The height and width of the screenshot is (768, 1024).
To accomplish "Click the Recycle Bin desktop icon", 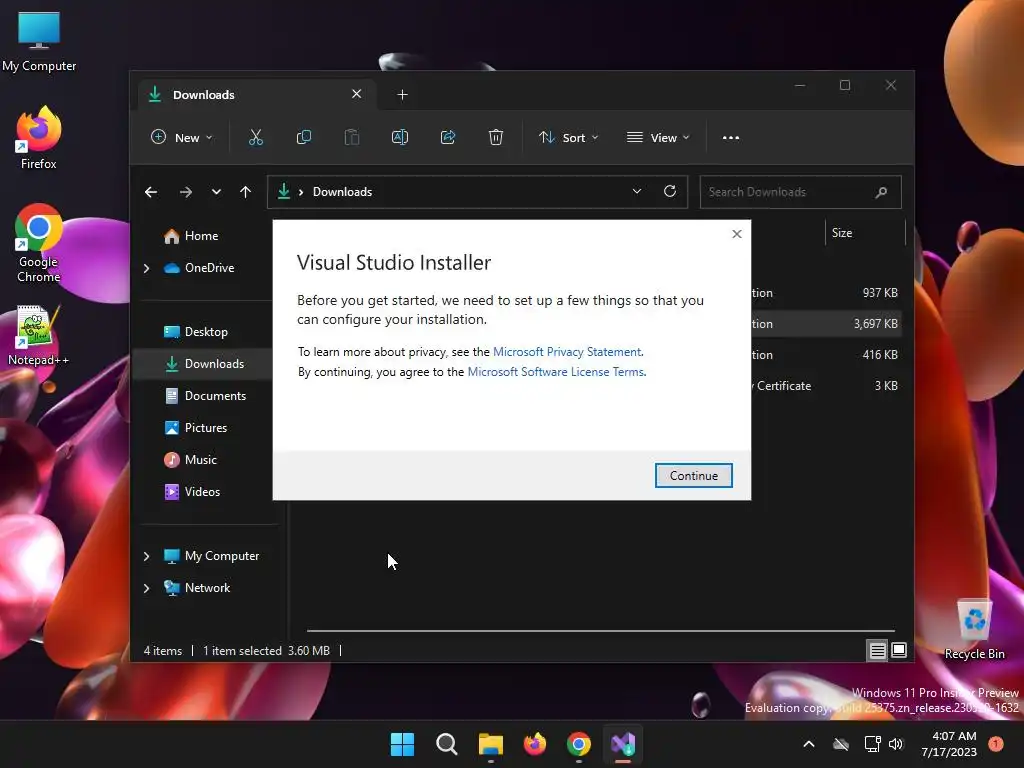I will (974, 630).
